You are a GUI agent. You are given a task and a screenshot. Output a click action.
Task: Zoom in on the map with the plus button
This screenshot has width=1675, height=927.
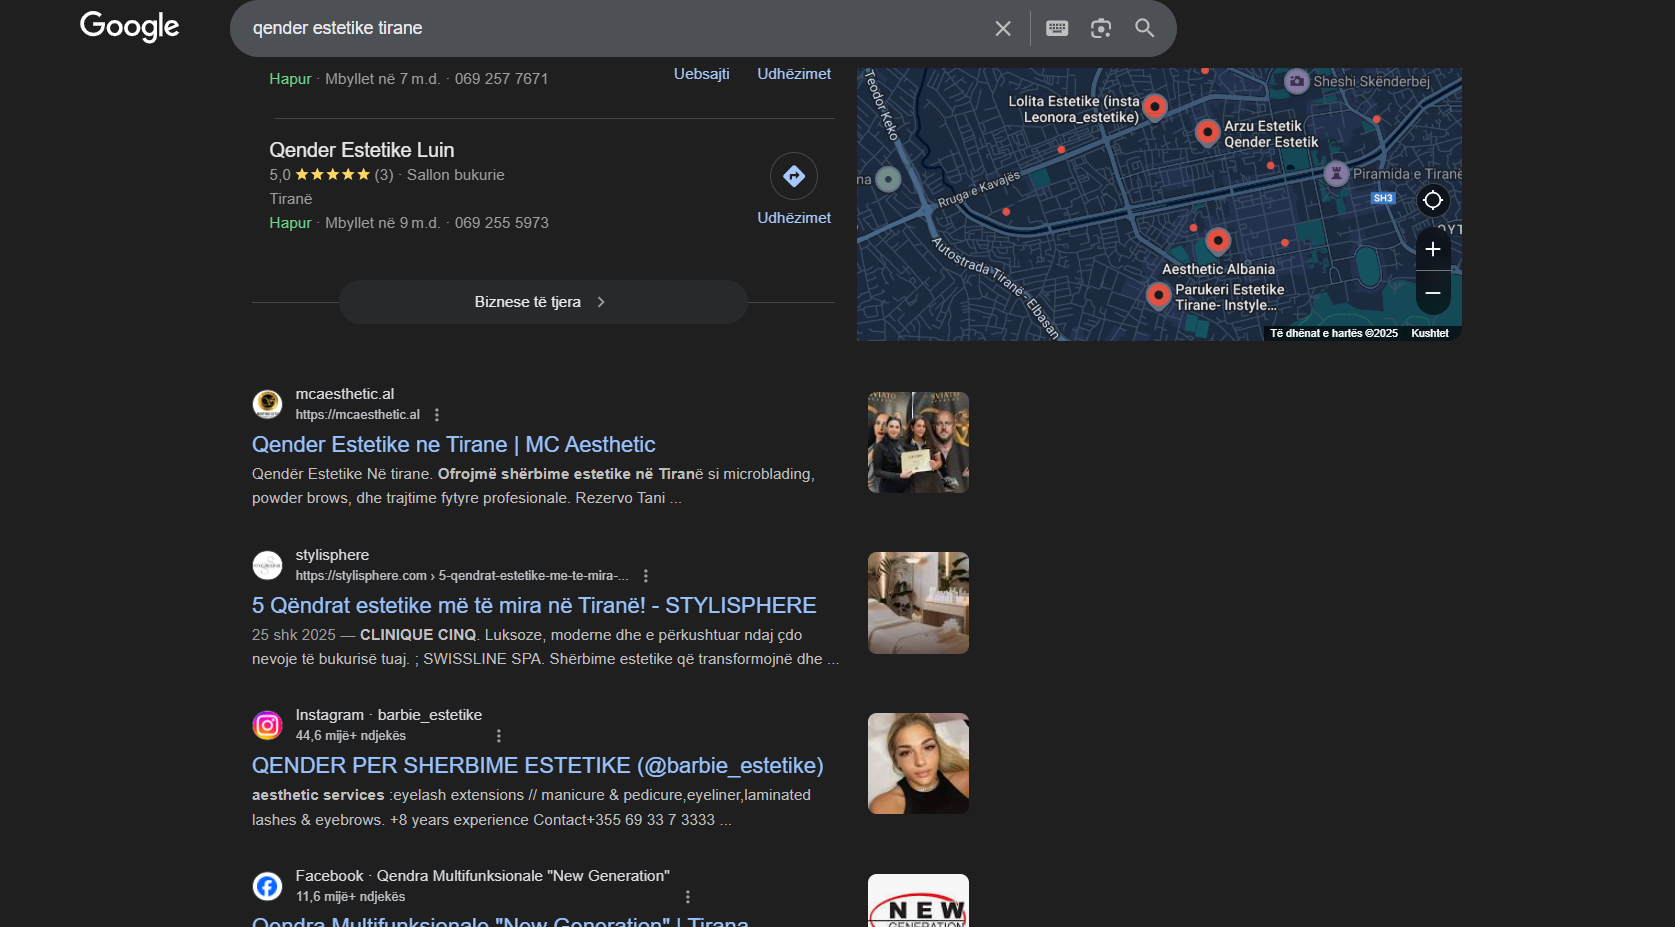pyautogui.click(x=1432, y=249)
